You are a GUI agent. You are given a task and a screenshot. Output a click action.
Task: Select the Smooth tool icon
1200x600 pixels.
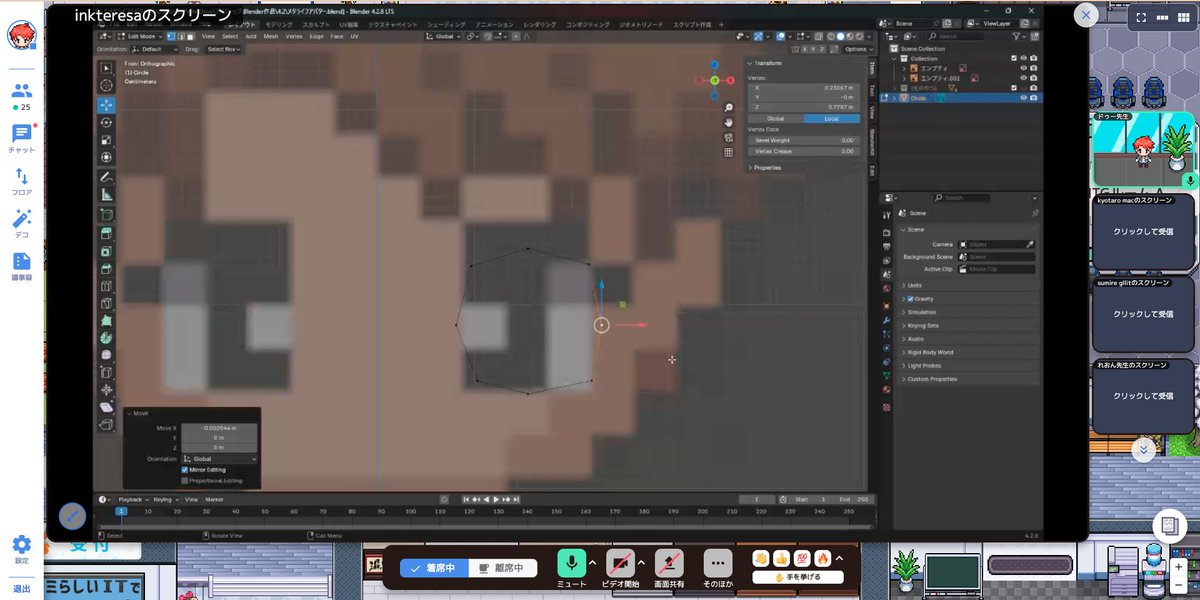coord(106,355)
